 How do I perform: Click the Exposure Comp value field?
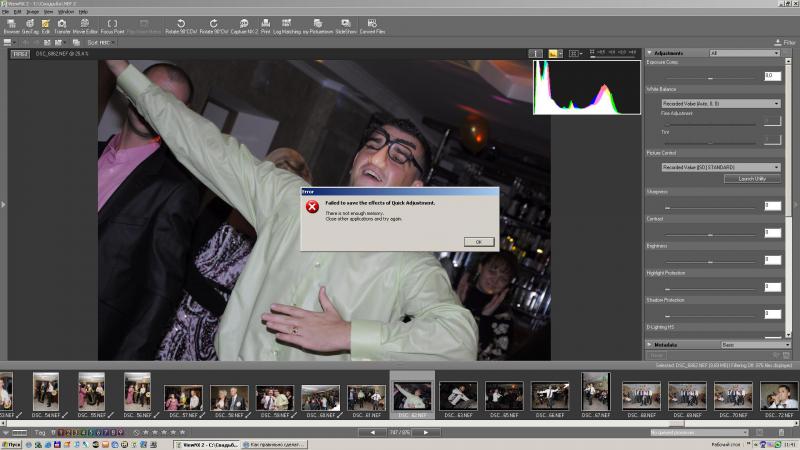[x=772, y=76]
